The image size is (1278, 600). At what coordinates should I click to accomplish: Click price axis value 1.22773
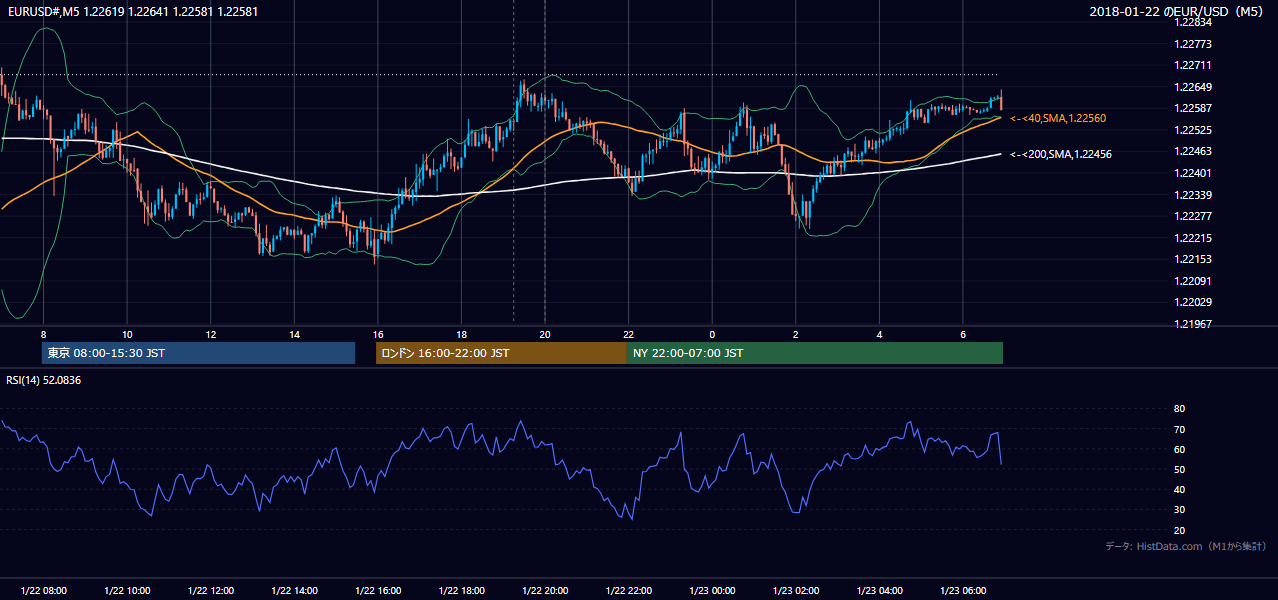coord(1193,44)
